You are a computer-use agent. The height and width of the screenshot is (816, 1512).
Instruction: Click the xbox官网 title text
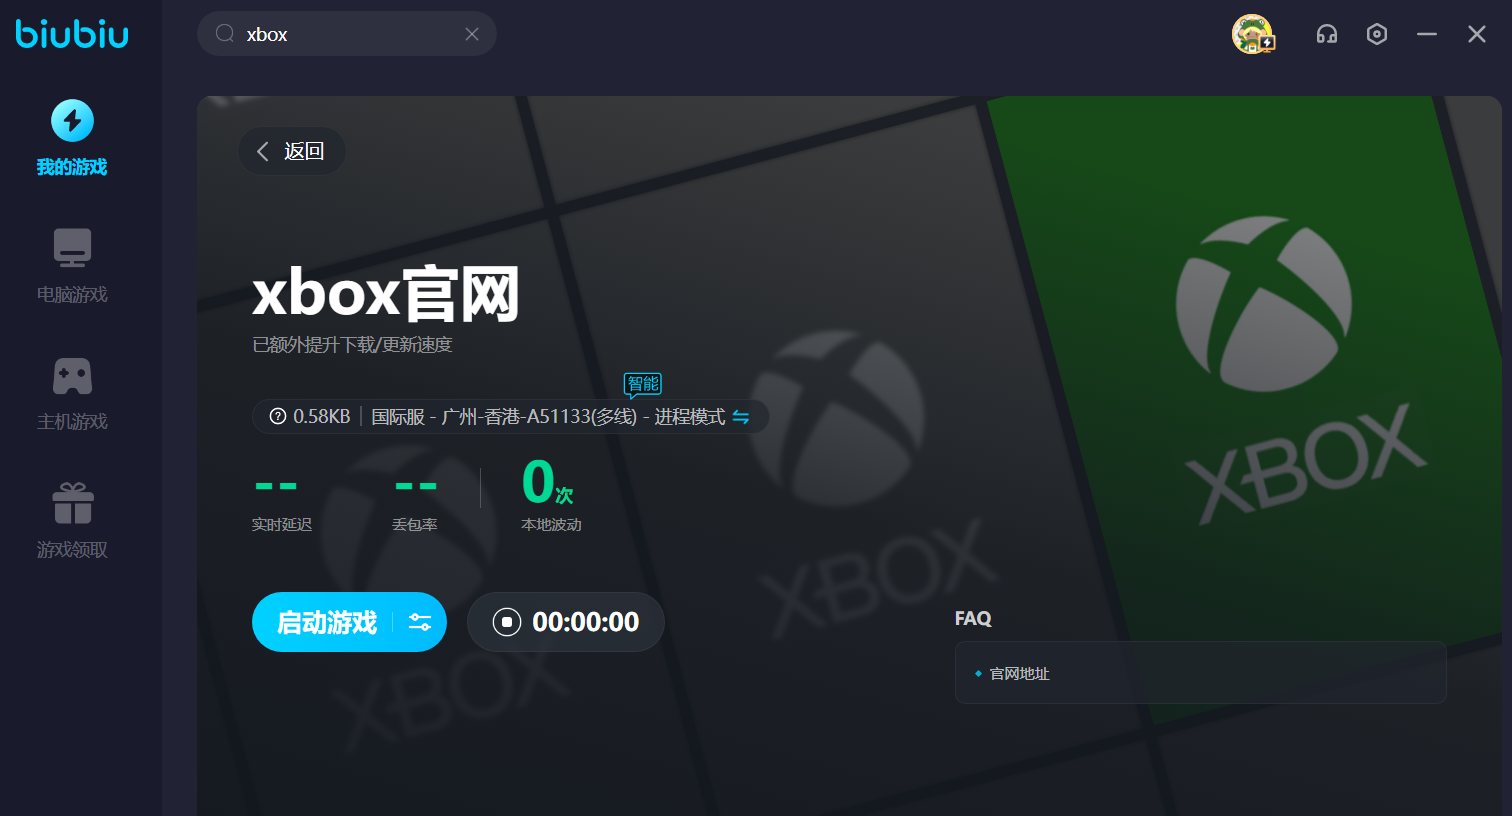(386, 294)
